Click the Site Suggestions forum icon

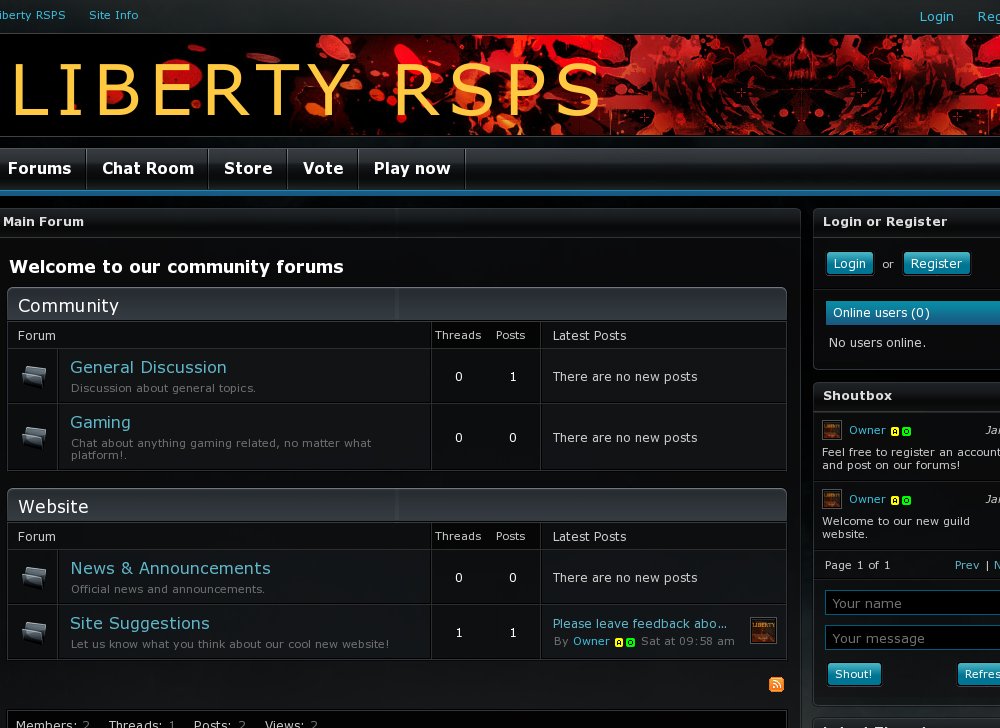[33, 631]
